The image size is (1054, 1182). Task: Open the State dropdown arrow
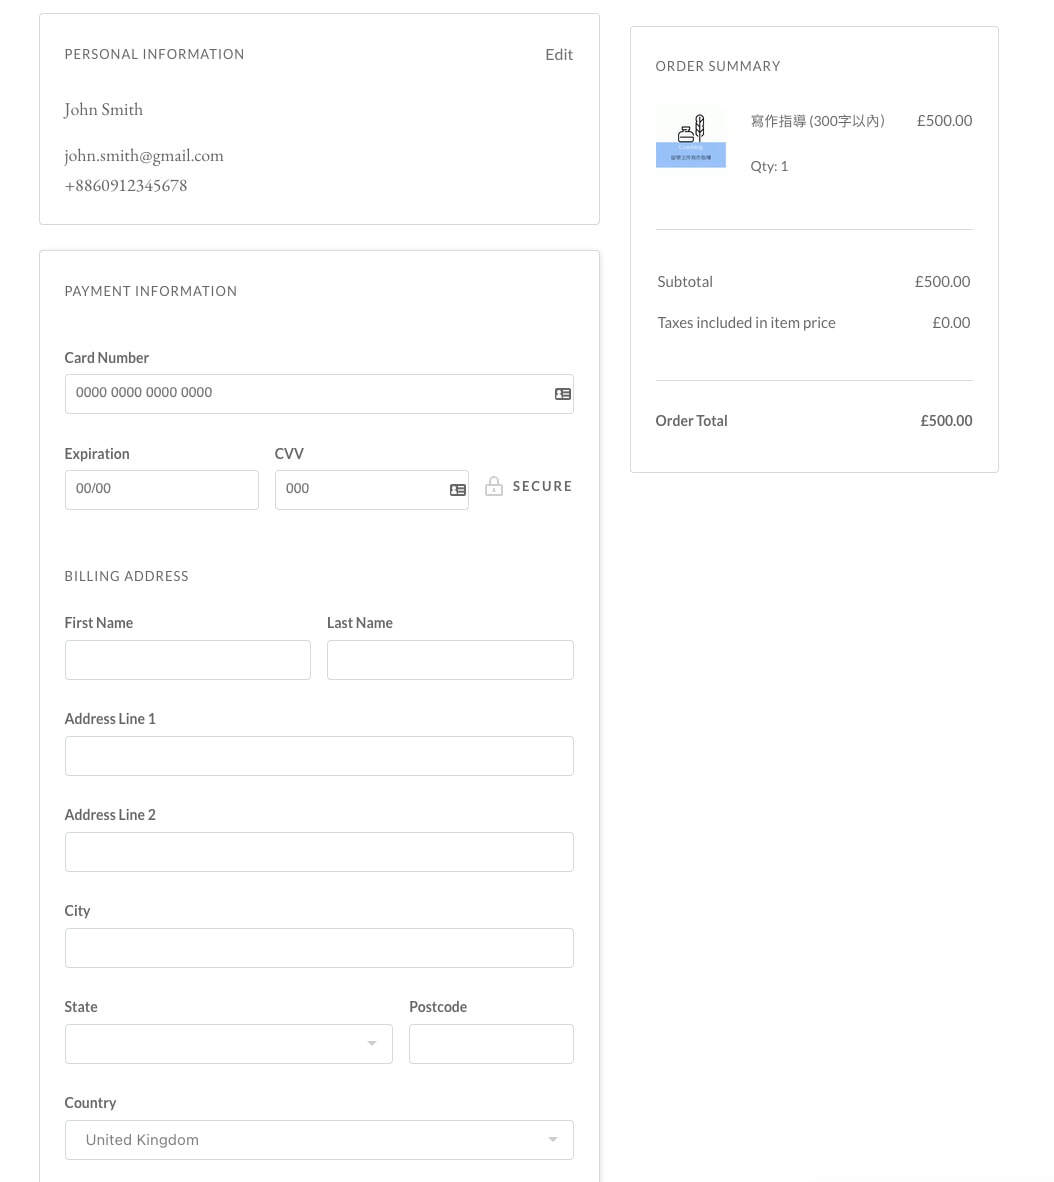tap(372, 1044)
